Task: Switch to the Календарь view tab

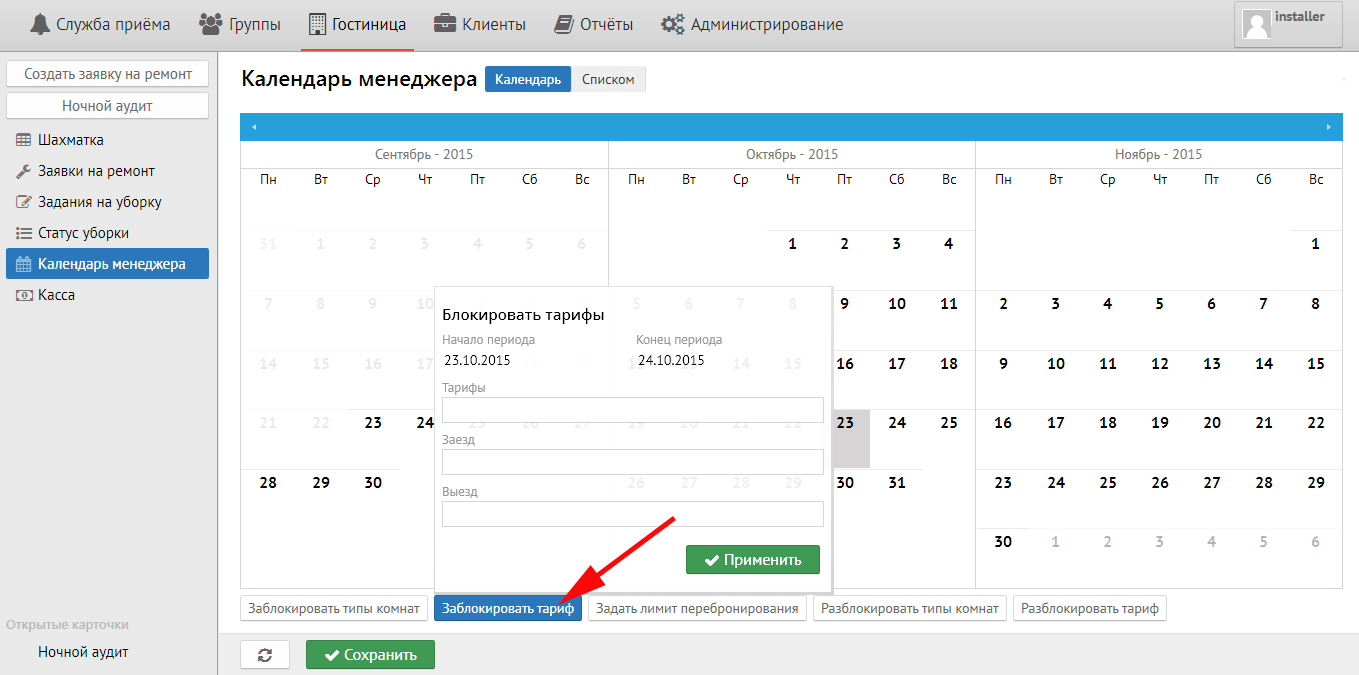Action: click(x=528, y=79)
